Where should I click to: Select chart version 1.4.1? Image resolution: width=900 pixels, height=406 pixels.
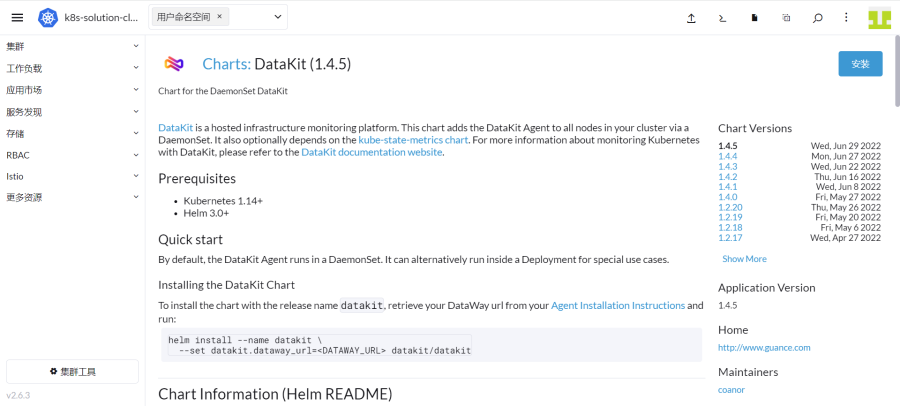coord(728,187)
